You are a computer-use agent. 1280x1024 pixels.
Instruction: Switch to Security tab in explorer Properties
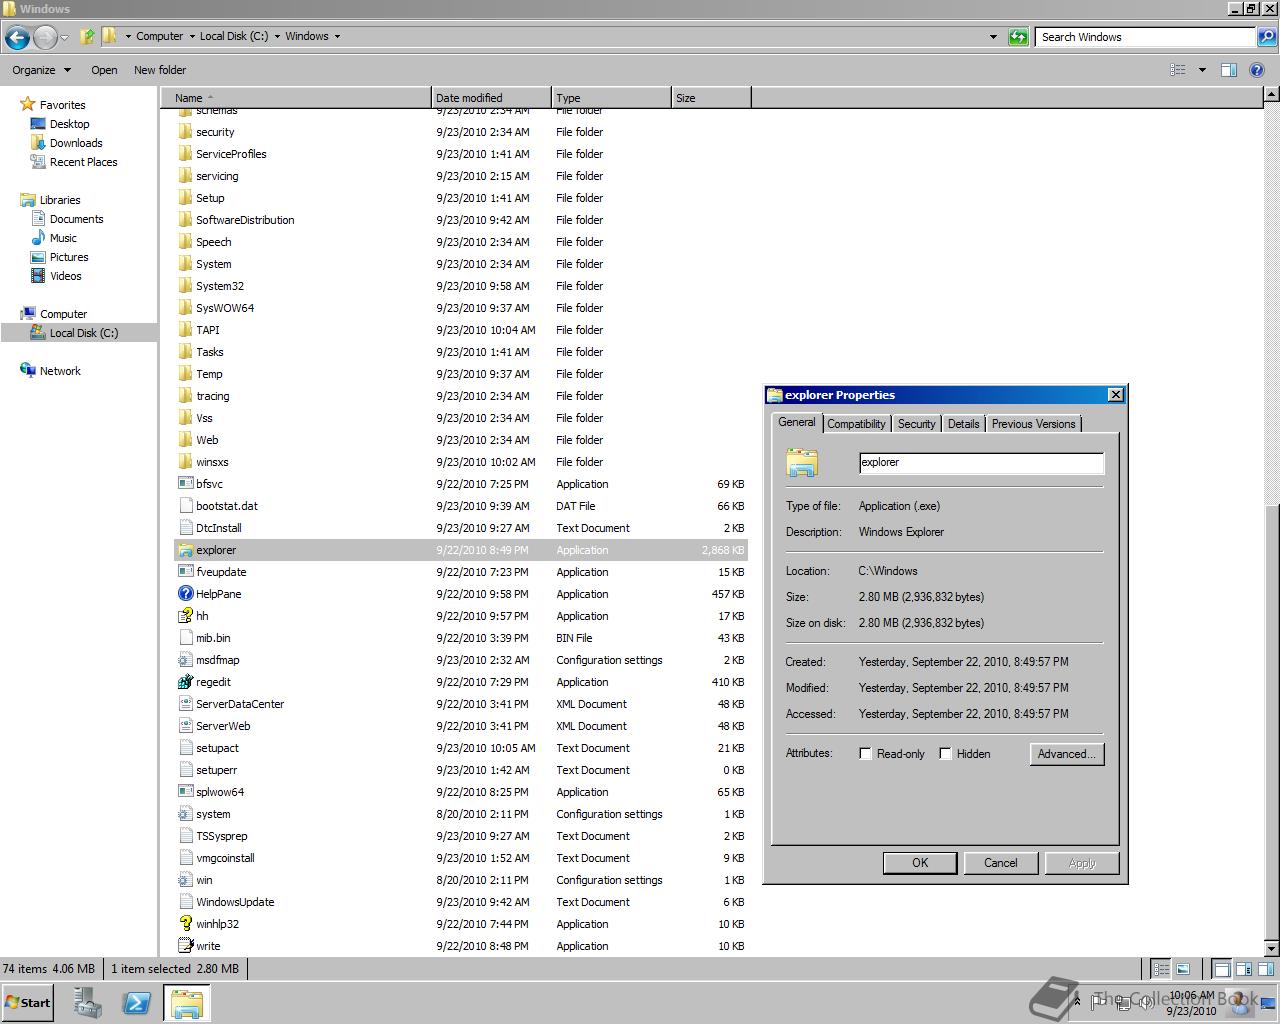[x=916, y=424]
